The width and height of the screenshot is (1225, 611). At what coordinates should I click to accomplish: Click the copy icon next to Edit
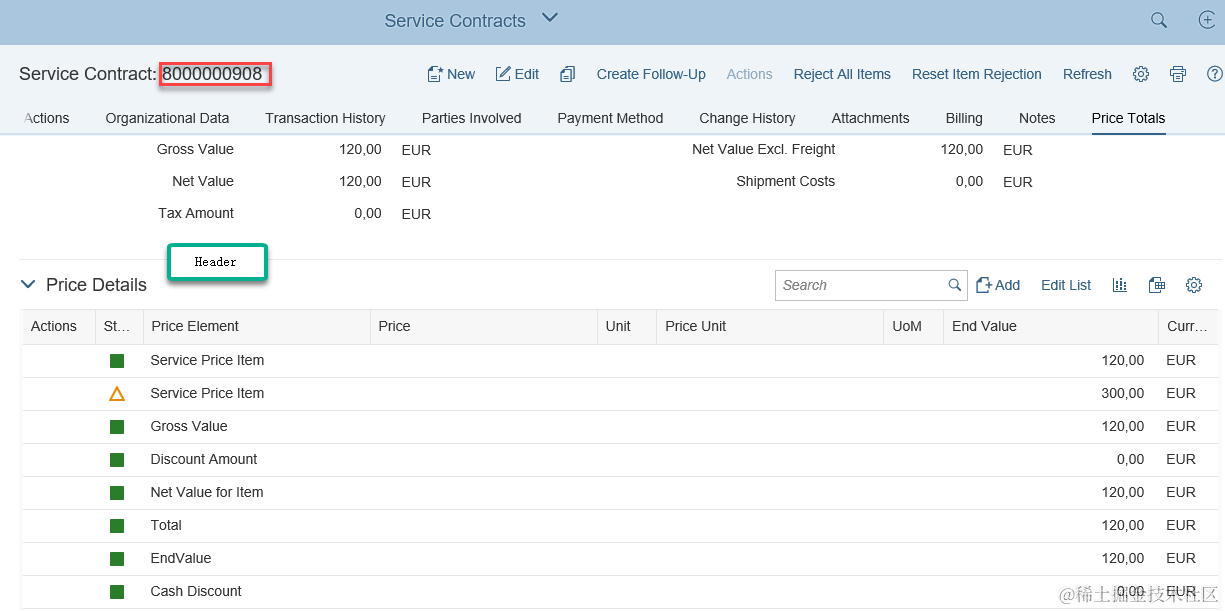[568, 74]
